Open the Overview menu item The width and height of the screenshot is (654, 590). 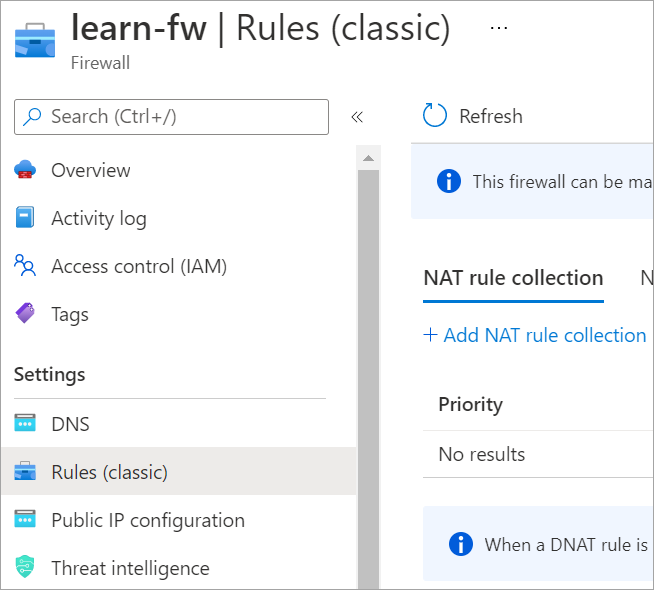click(91, 171)
